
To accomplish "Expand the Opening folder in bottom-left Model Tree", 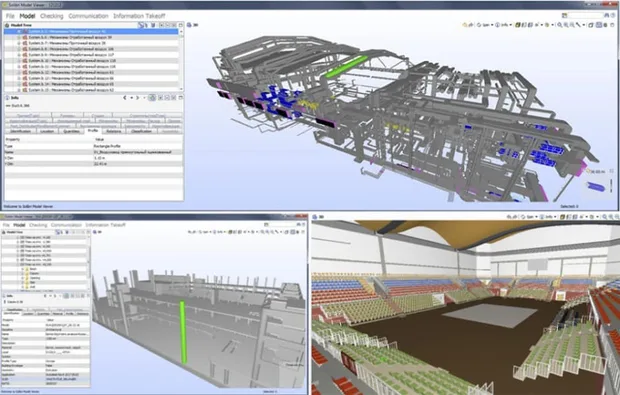I will click(23, 278).
